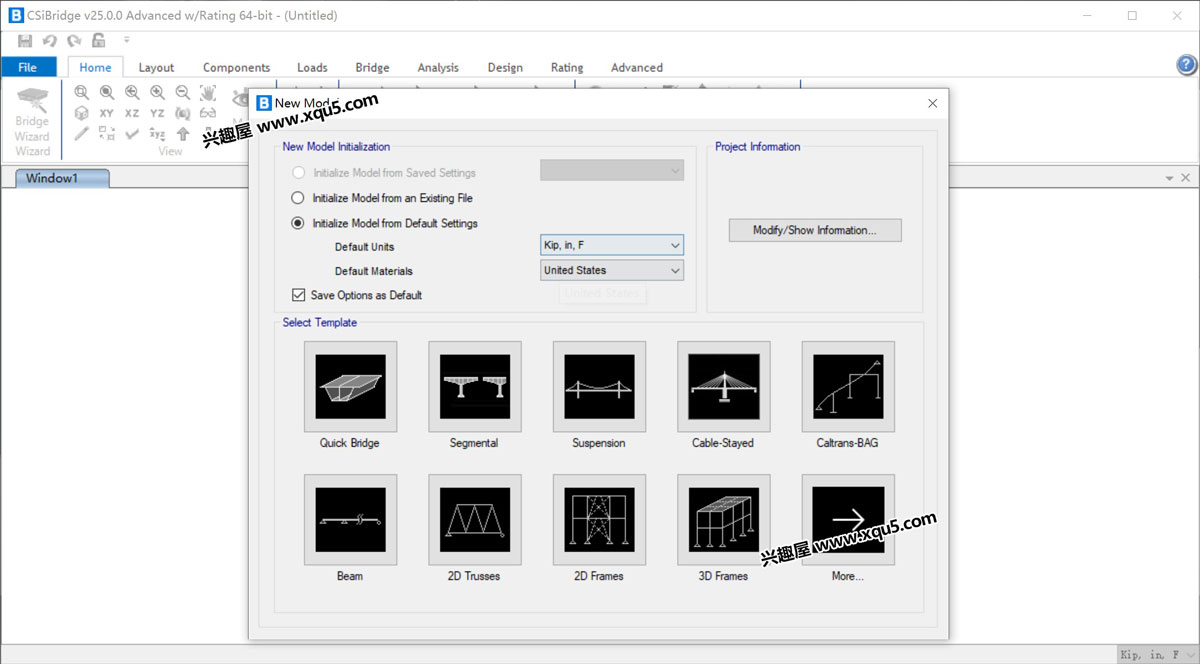This screenshot has width=1200, height=664.
Task: Switch to the Home ribbon tab
Action: pos(95,67)
